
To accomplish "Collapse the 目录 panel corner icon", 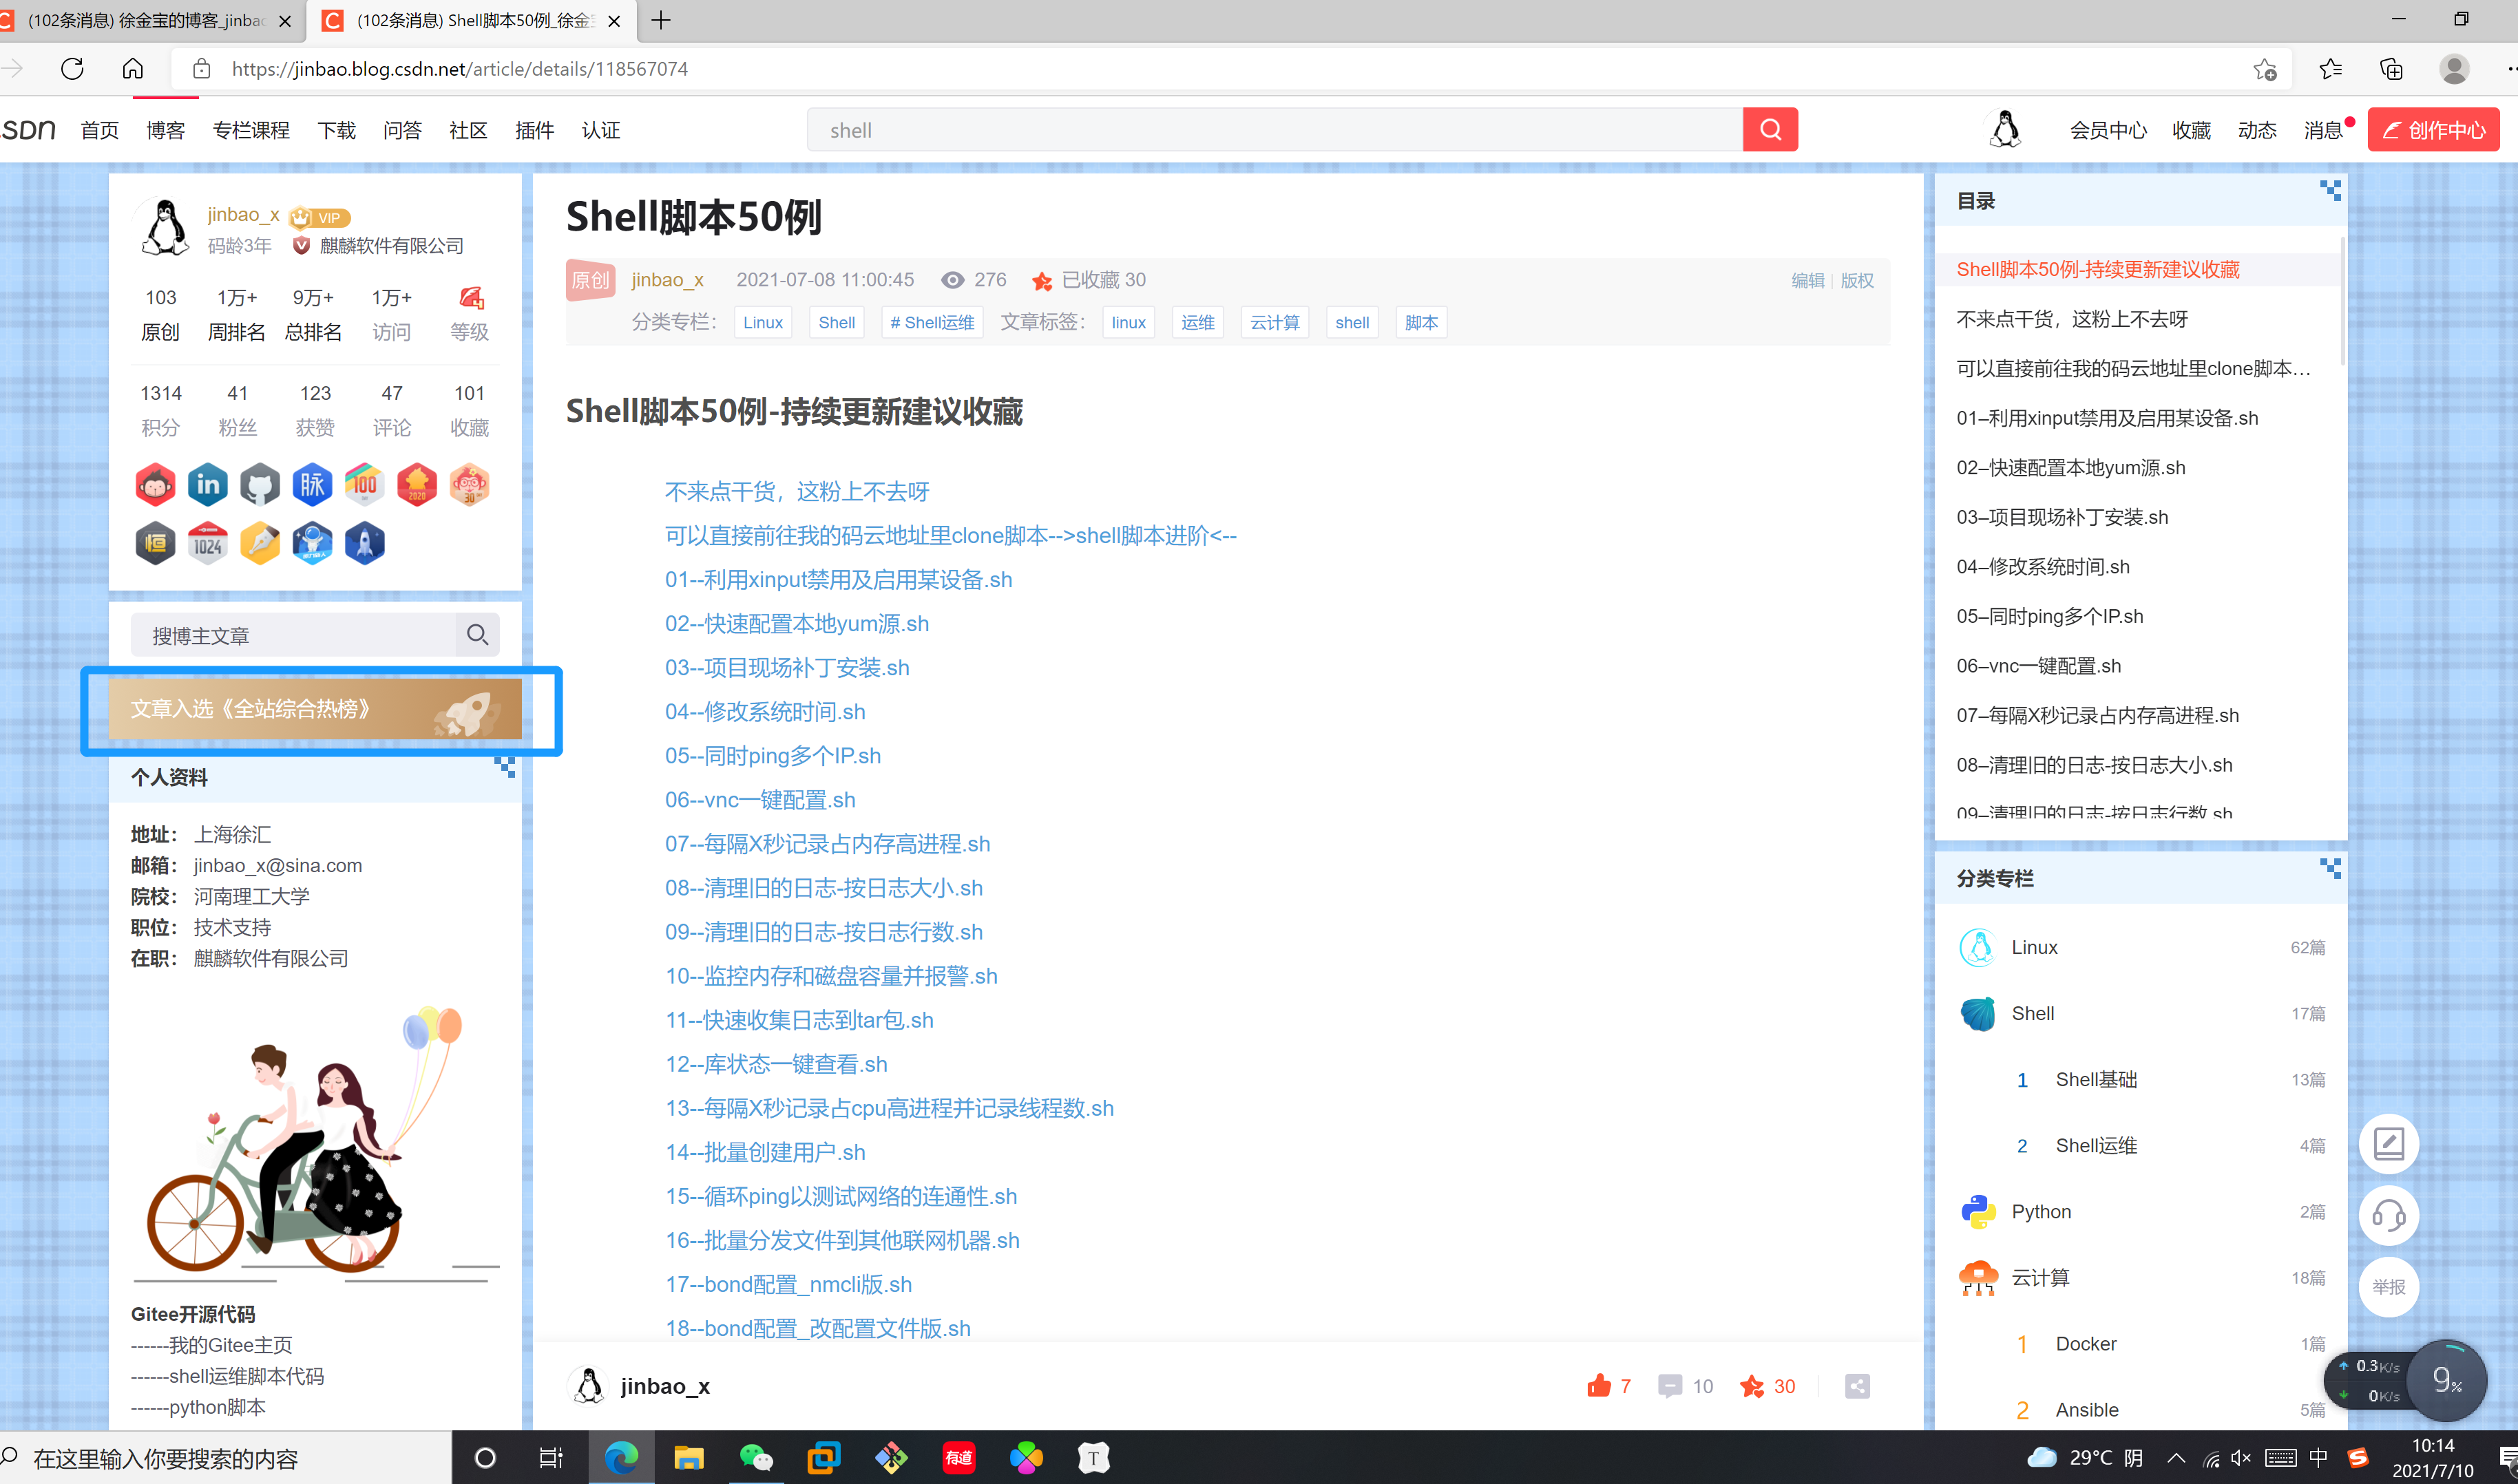I will coord(2330,190).
